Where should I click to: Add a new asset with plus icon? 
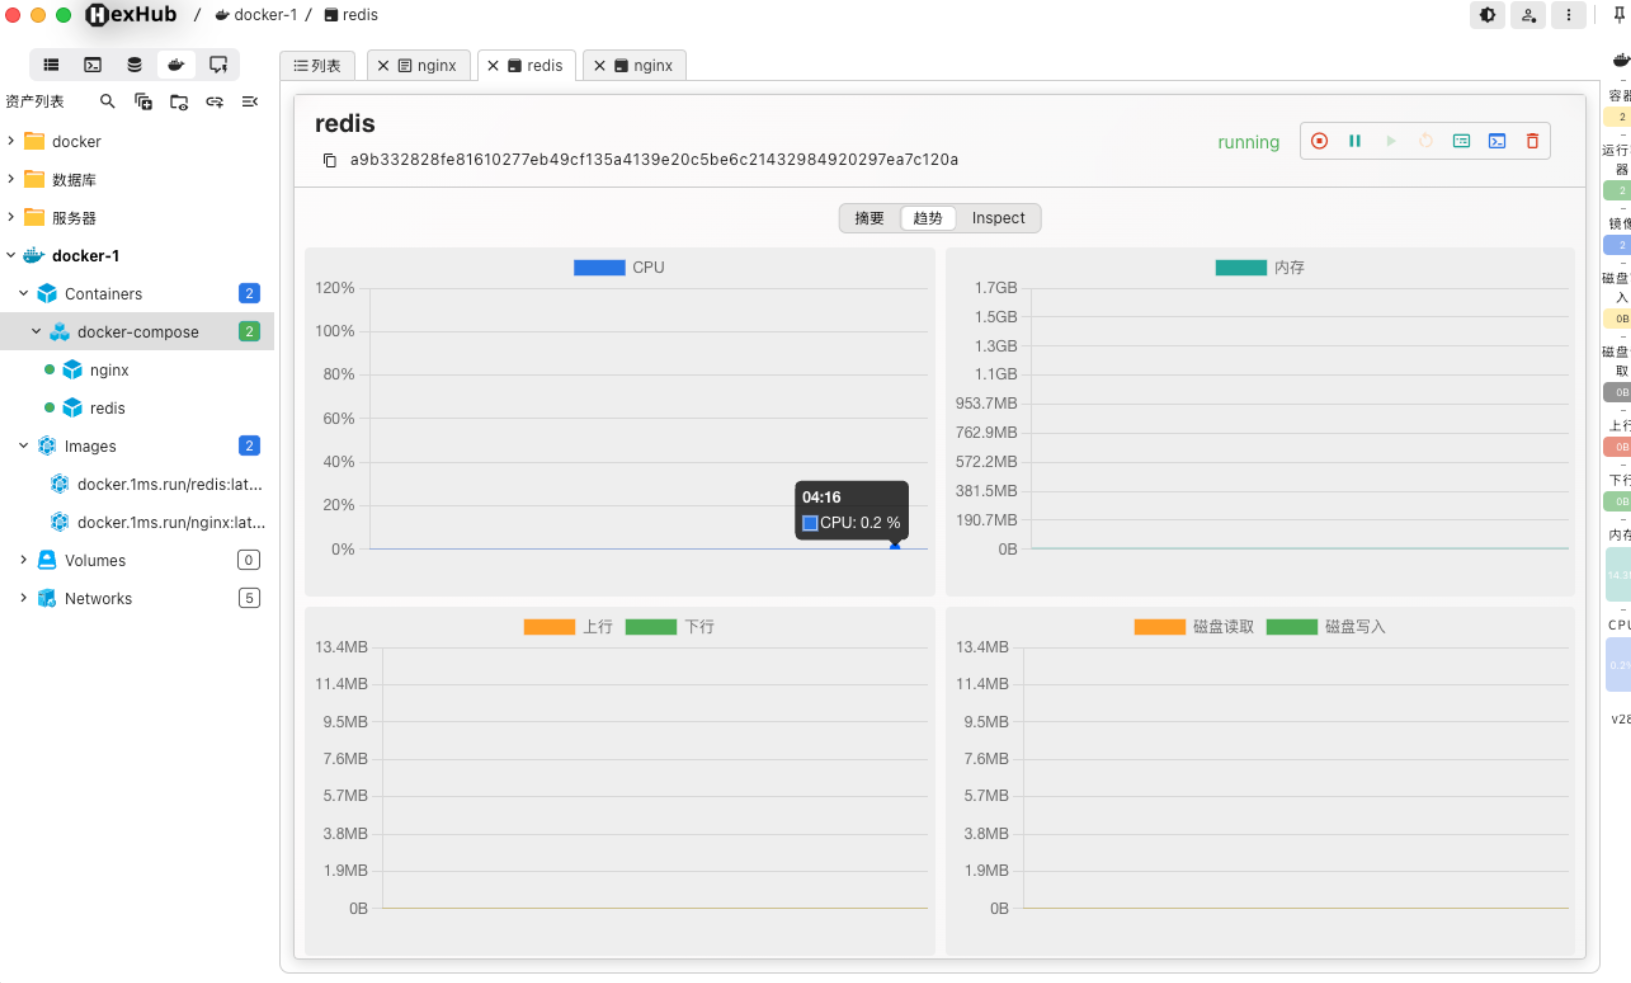[143, 101]
